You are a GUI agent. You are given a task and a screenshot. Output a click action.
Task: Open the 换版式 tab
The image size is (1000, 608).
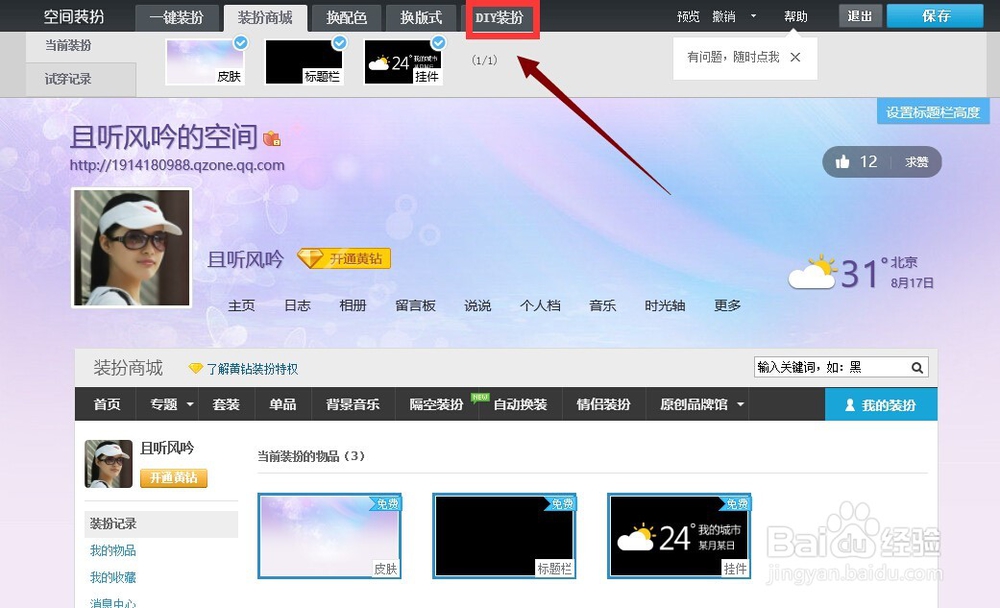(x=421, y=18)
